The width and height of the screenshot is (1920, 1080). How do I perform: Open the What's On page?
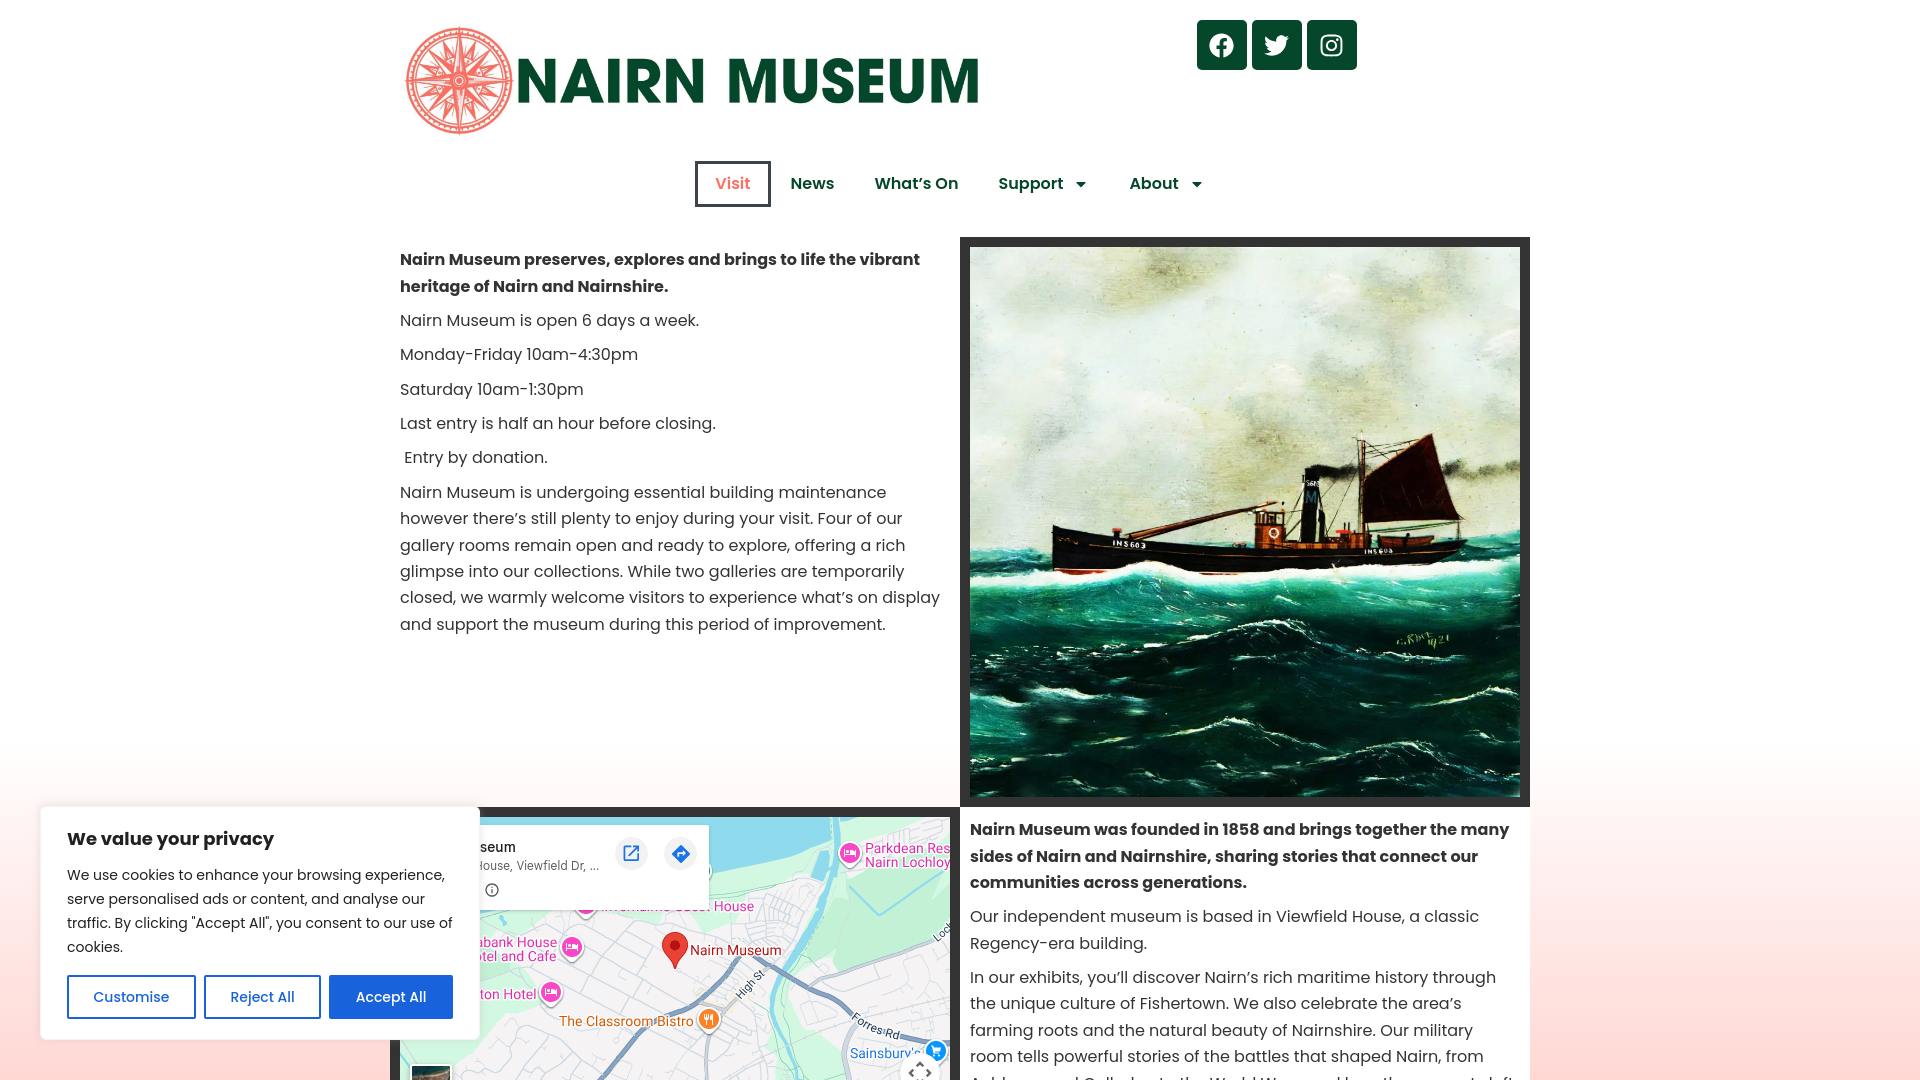[x=916, y=184]
